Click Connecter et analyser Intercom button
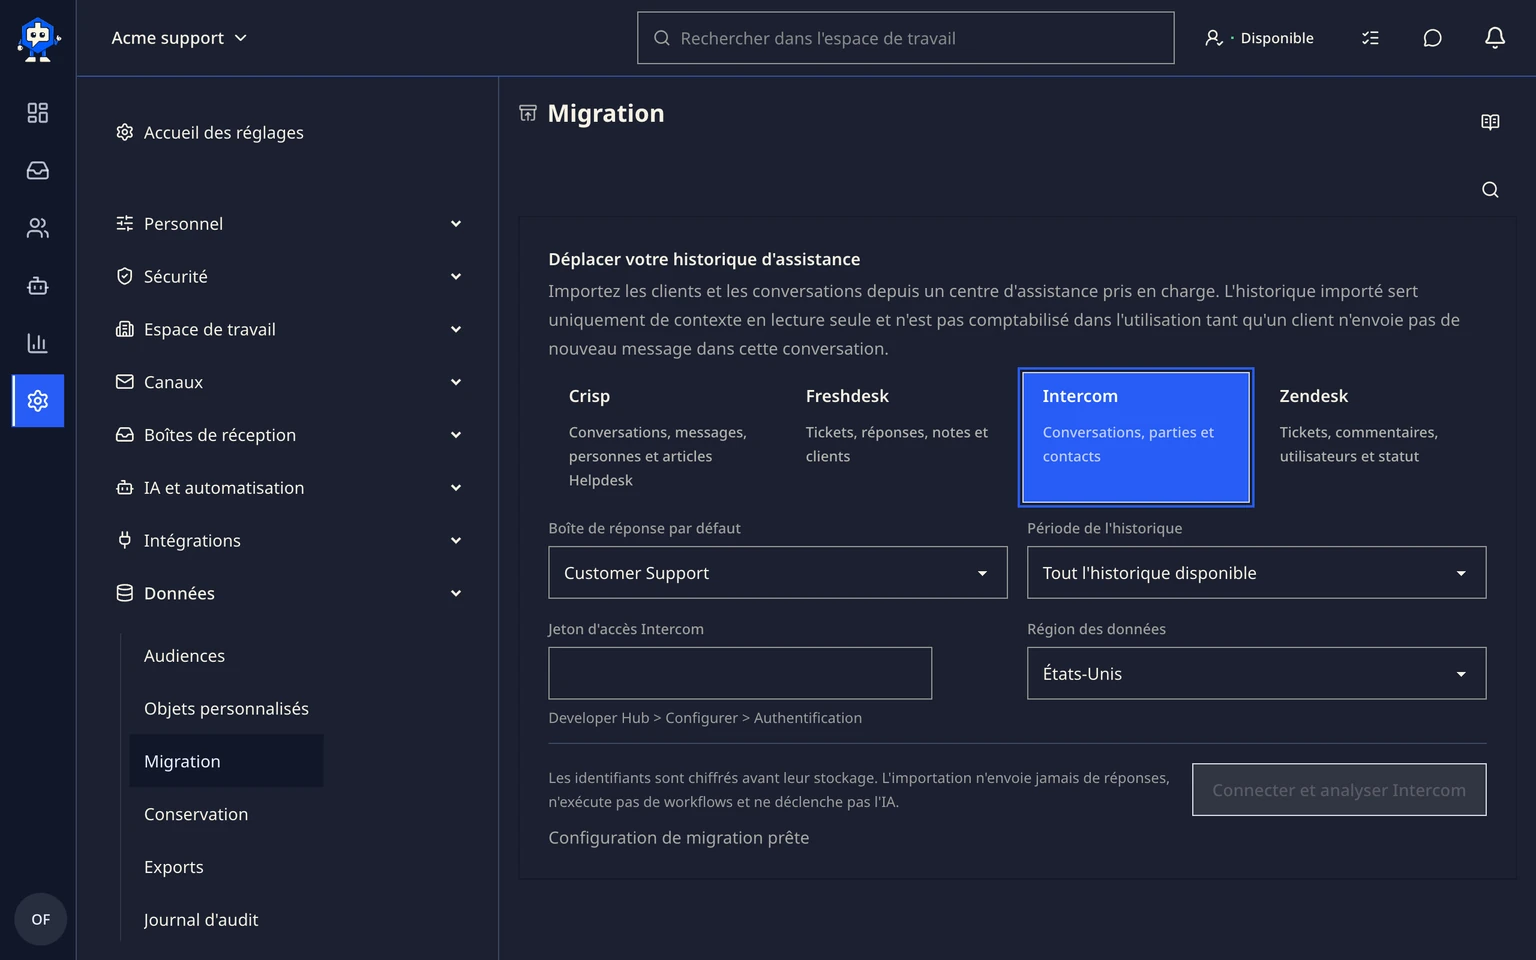The height and width of the screenshot is (960, 1536). click(x=1339, y=790)
